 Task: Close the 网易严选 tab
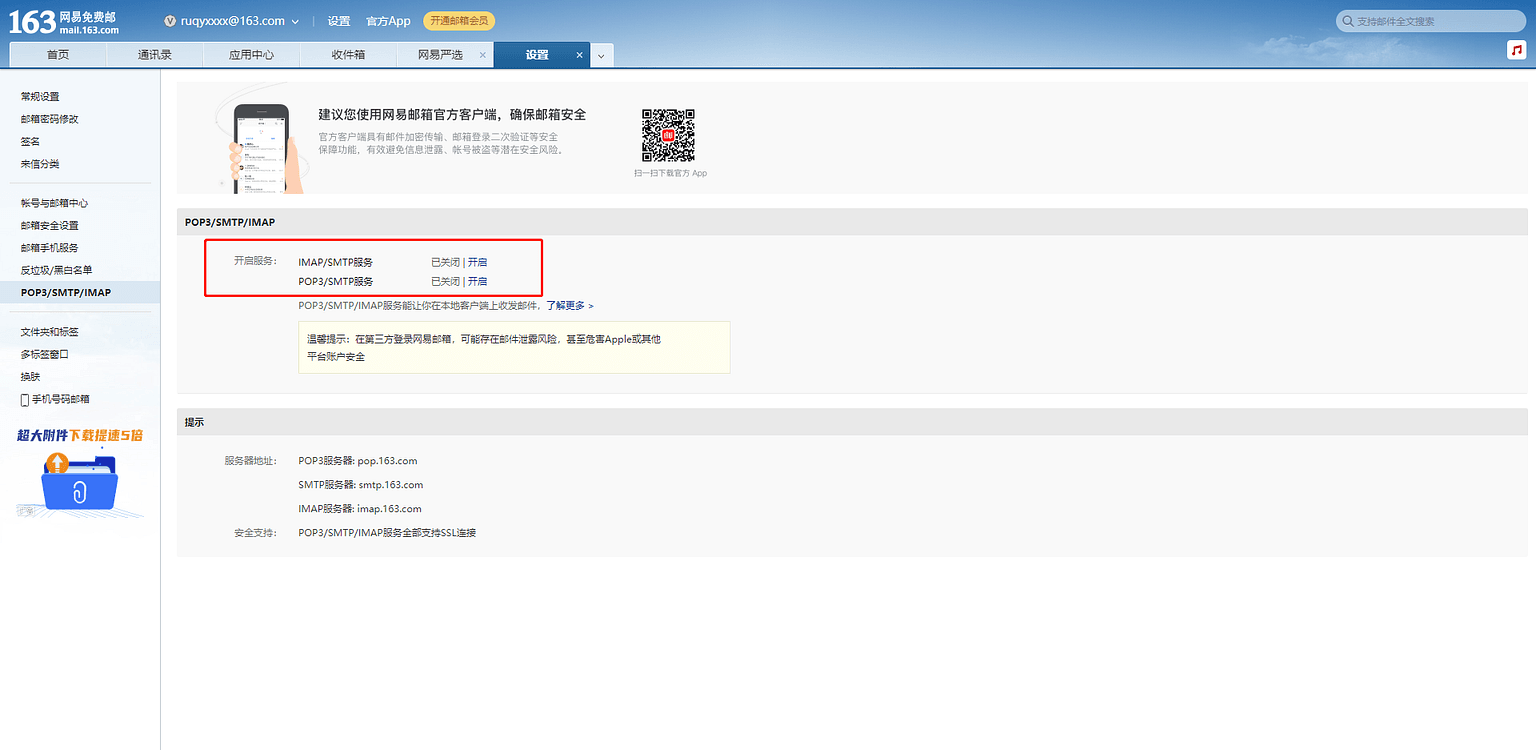483,55
